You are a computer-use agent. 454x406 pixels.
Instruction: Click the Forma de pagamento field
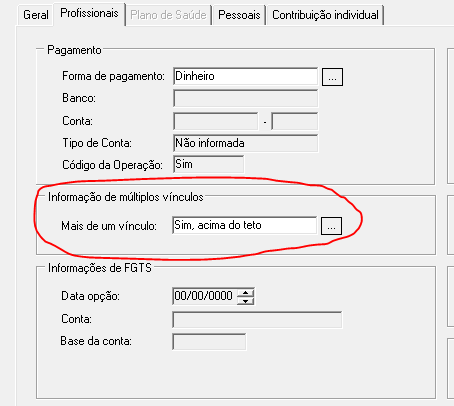(245, 76)
